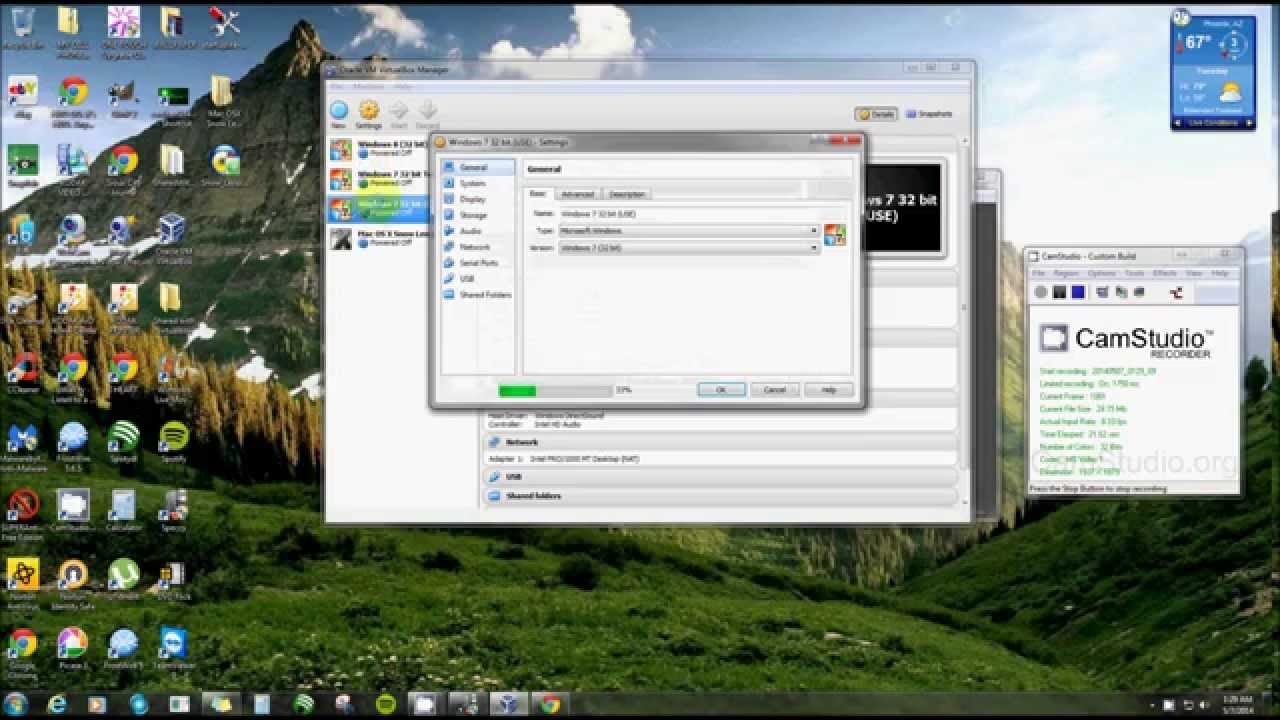Click the CamStudio Record circle button
This screenshot has width=1280, height=720.
(x=1041, y=292)
